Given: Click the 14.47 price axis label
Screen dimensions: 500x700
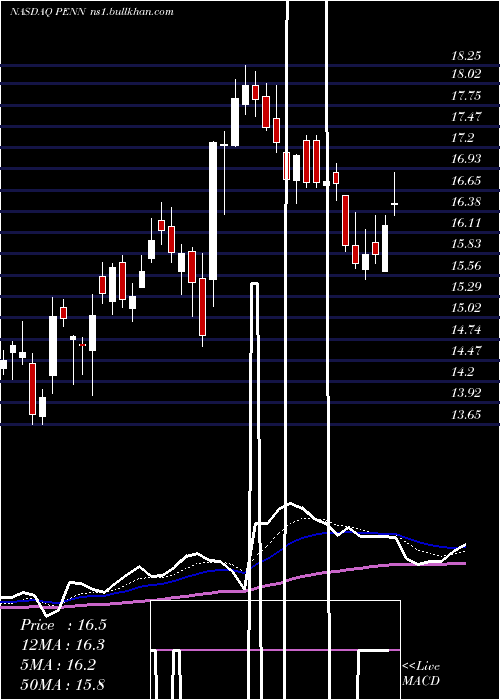Looking at the screenshot, I should pyautogui.click(x=467, y=350).
